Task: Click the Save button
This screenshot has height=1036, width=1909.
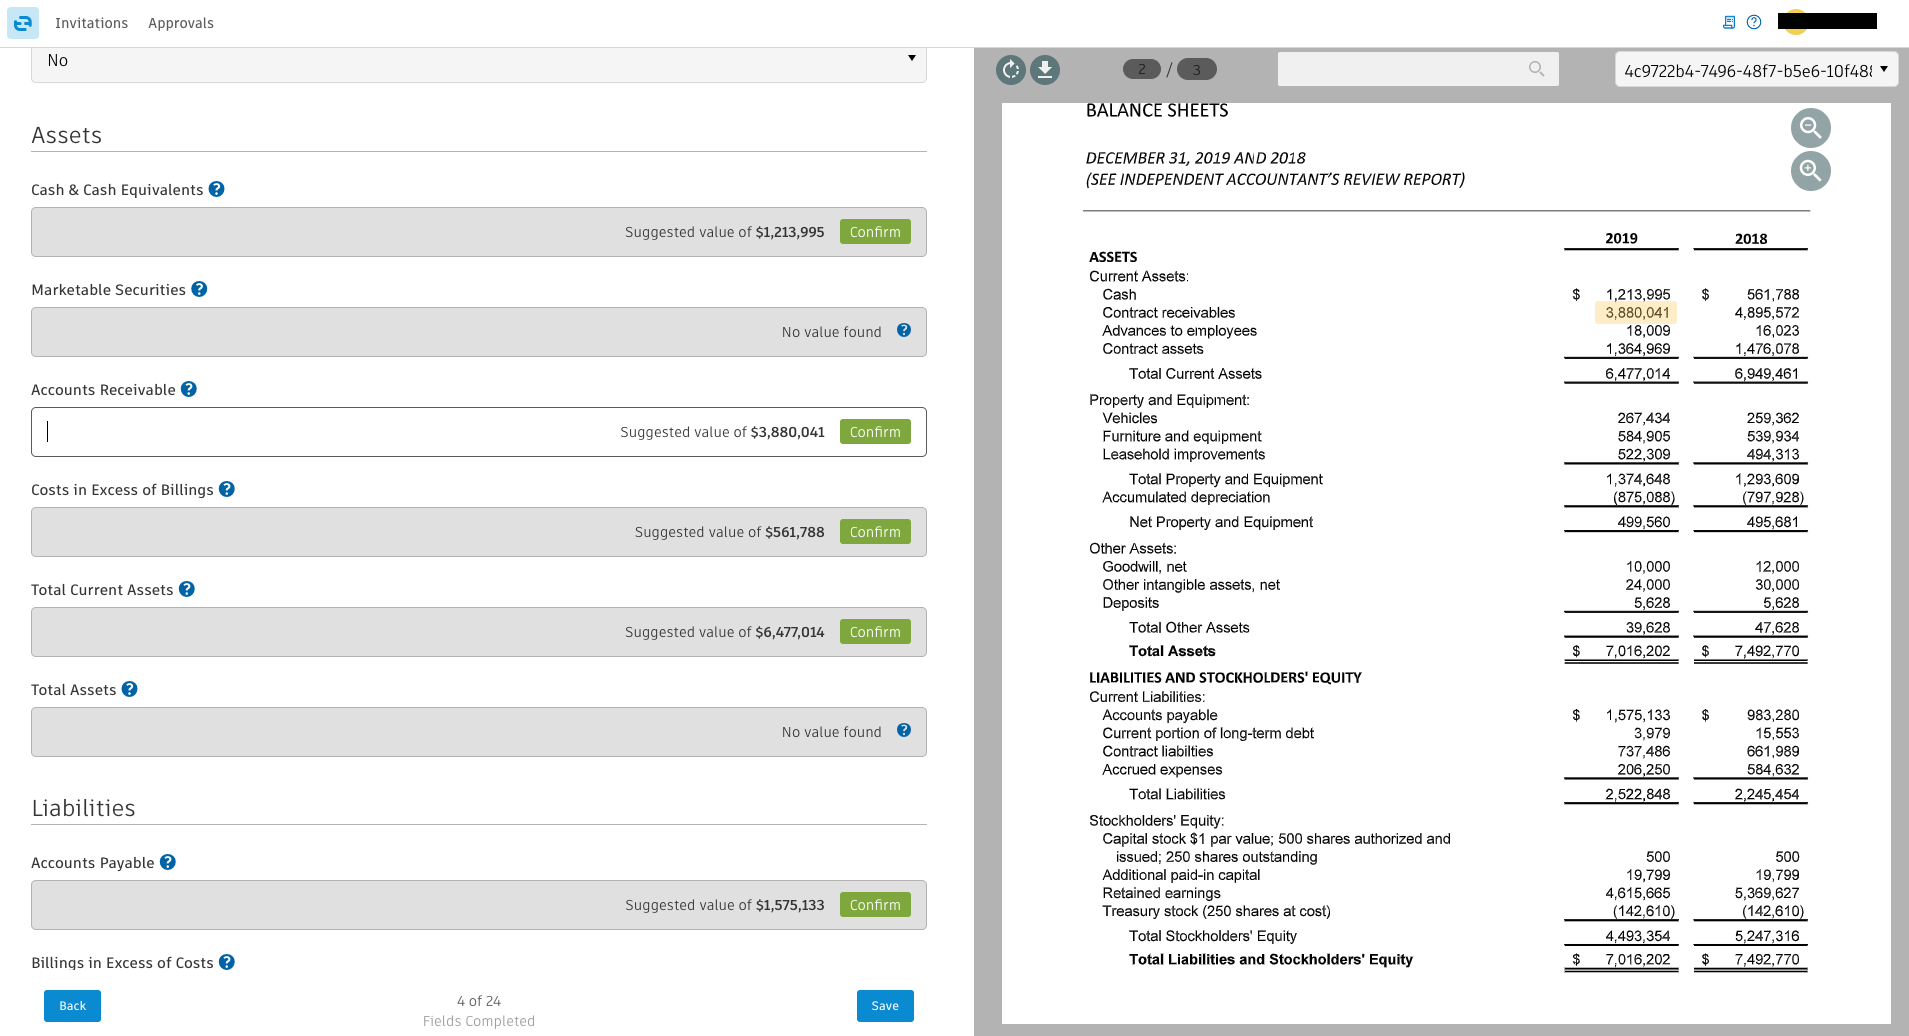Action: [884, 1005]
